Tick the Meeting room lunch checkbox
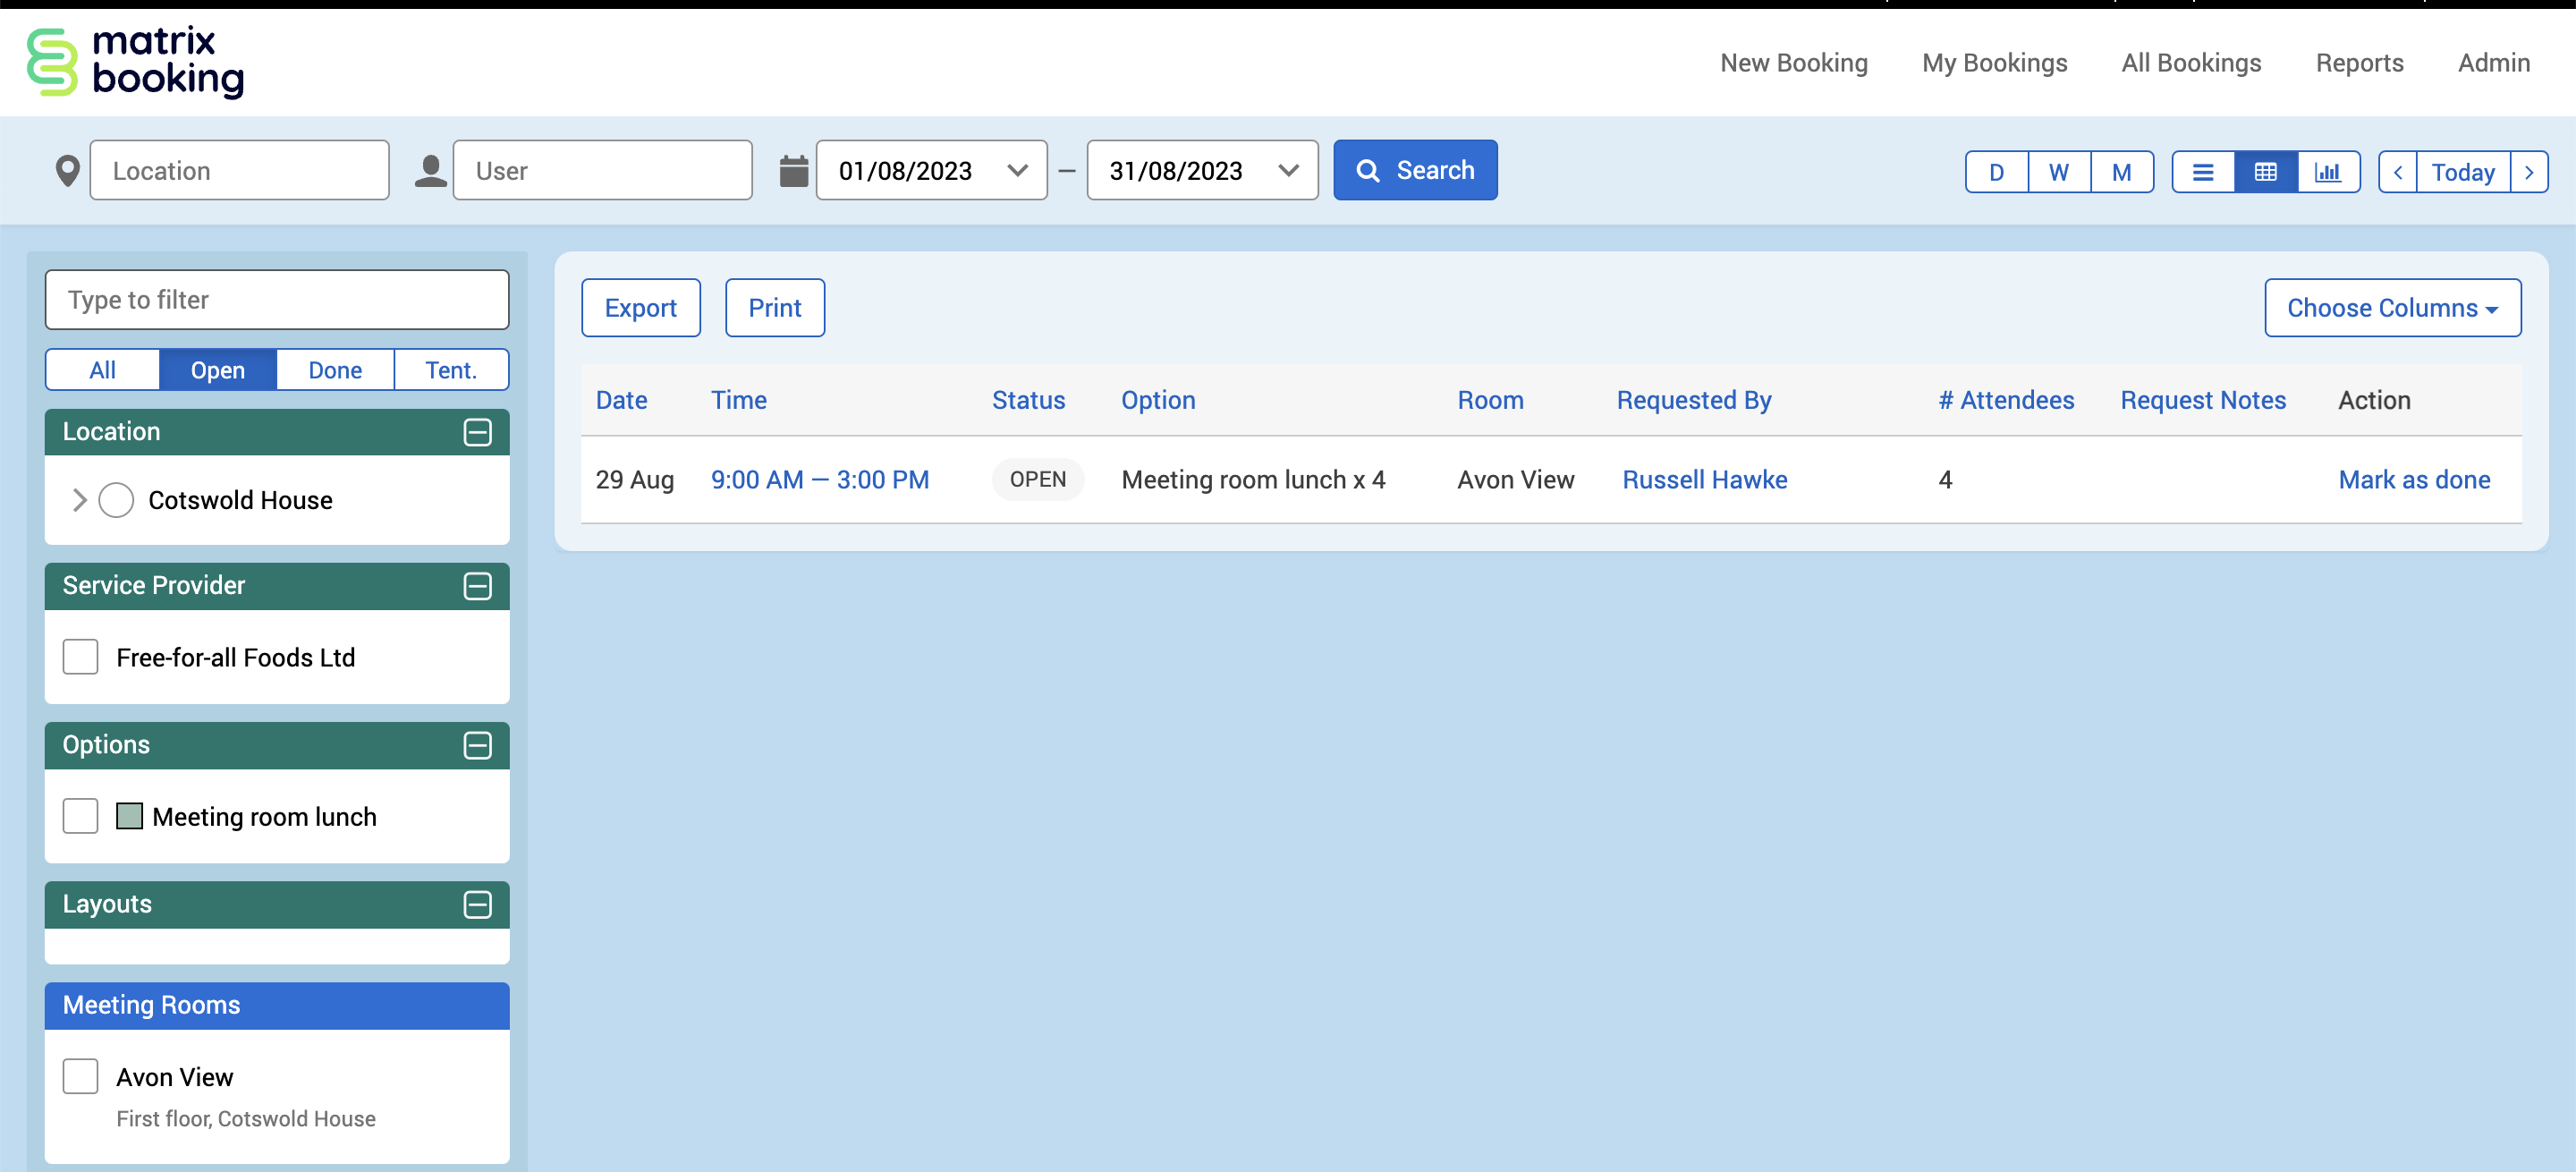This screenshot has width=2576, height=1172. click(80, 816)
